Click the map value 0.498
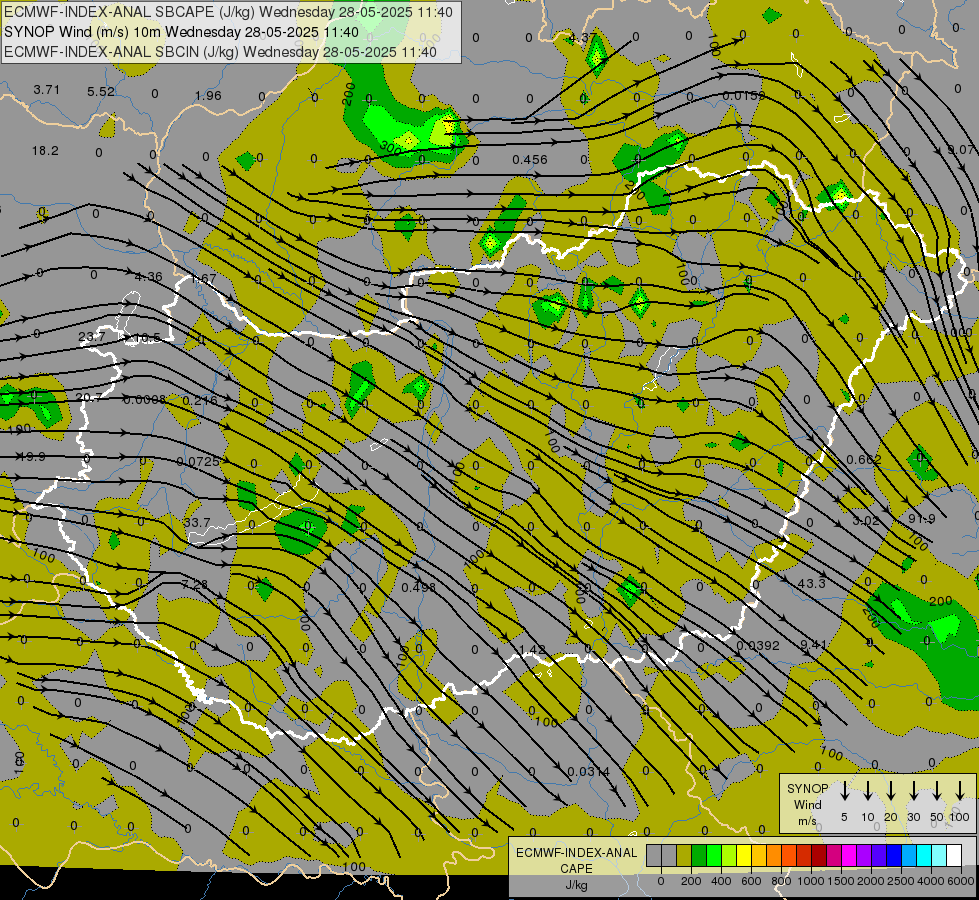The image size is (979, 900). click(x=419, y=587)
